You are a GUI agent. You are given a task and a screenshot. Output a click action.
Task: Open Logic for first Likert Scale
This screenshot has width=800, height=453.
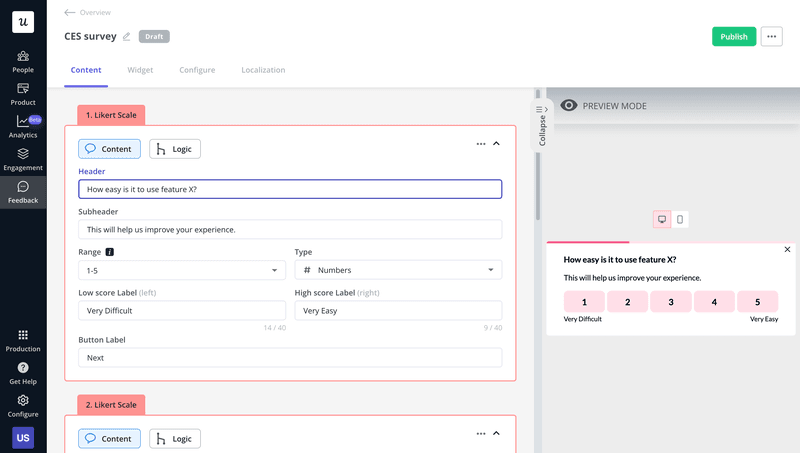click(175, 149)
